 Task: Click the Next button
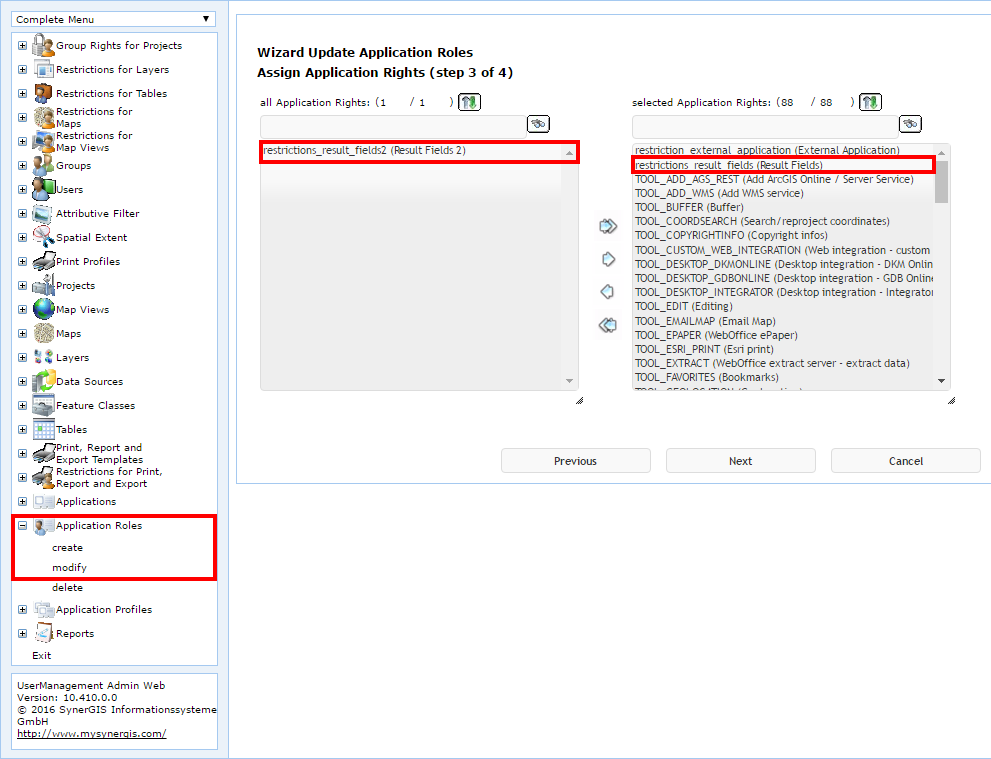point(740,460)
